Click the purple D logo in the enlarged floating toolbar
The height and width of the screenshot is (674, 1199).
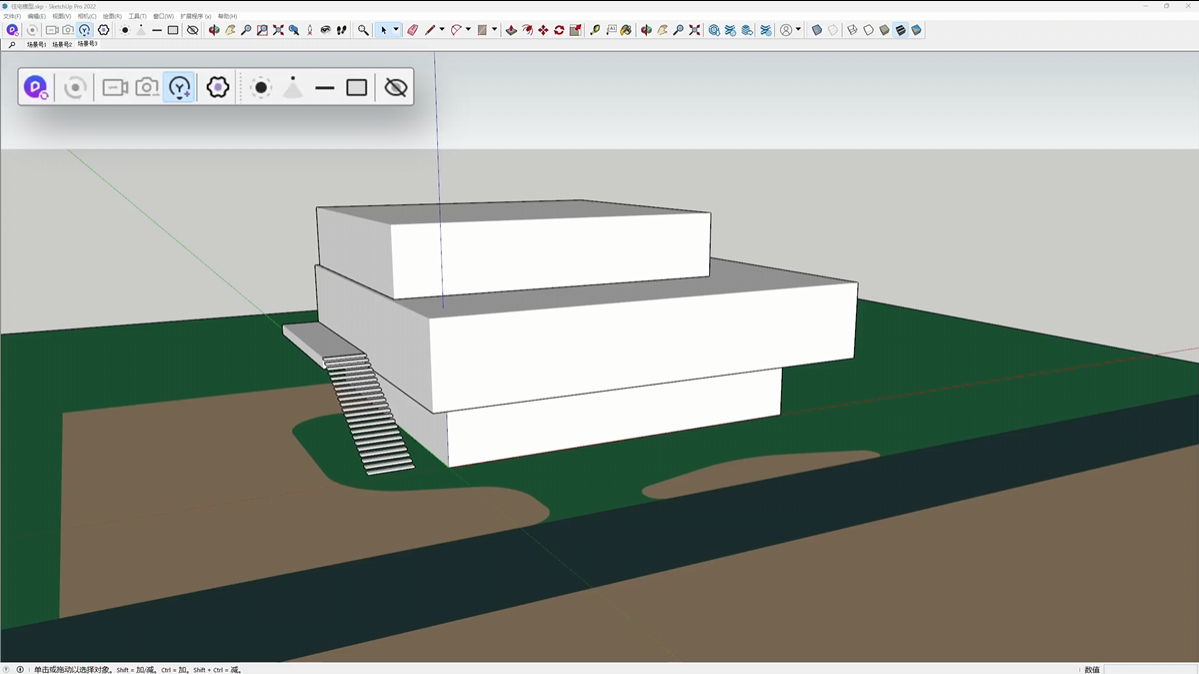[36, 88]
